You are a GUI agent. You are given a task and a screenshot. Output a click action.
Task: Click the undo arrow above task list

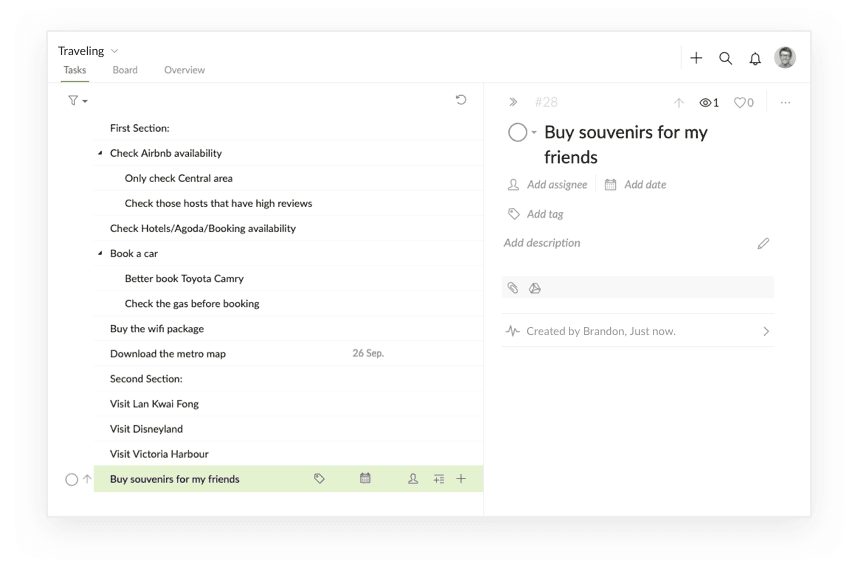pyautogui.click(x=461, y=100)
